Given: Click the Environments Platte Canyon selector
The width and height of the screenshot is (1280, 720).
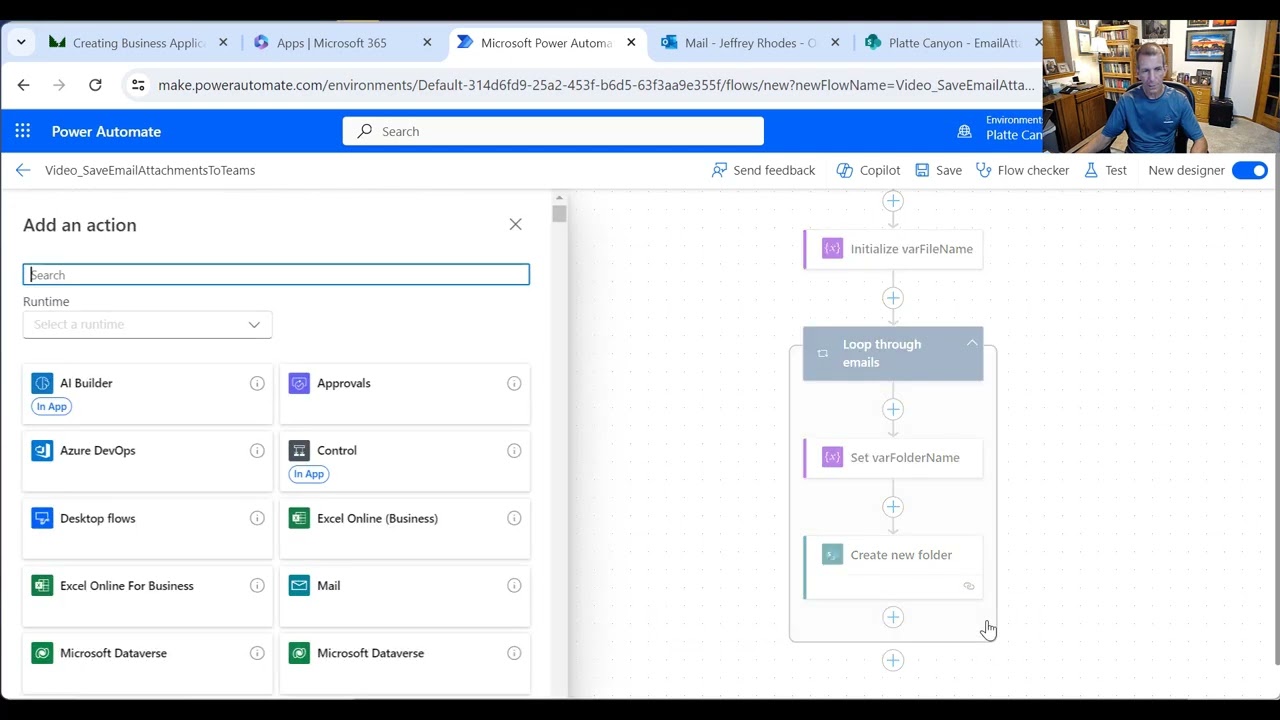Looking at the screenshot, I should click(1000, 128).
